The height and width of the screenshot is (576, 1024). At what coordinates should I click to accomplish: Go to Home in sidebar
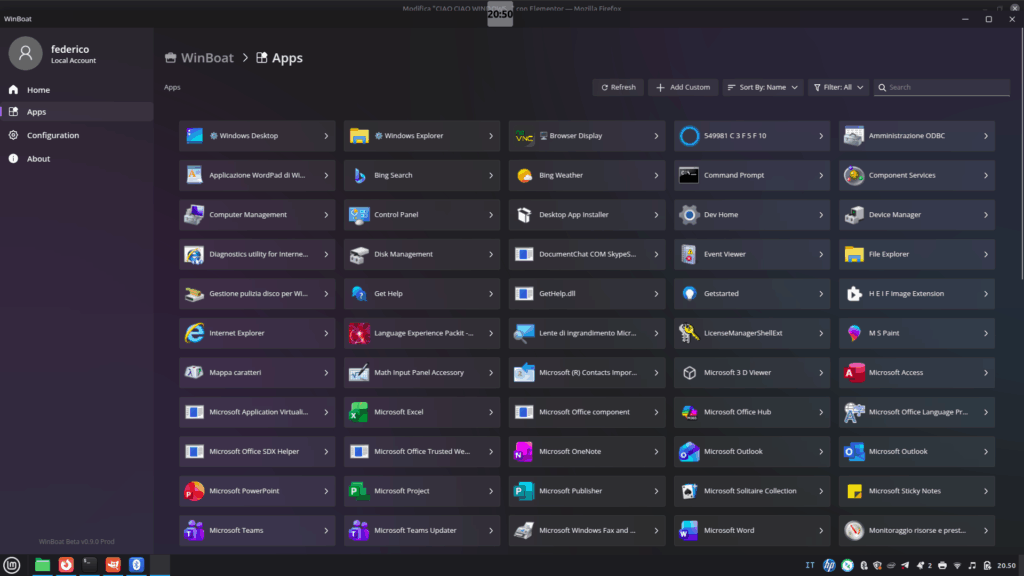[x=38, y=90]
